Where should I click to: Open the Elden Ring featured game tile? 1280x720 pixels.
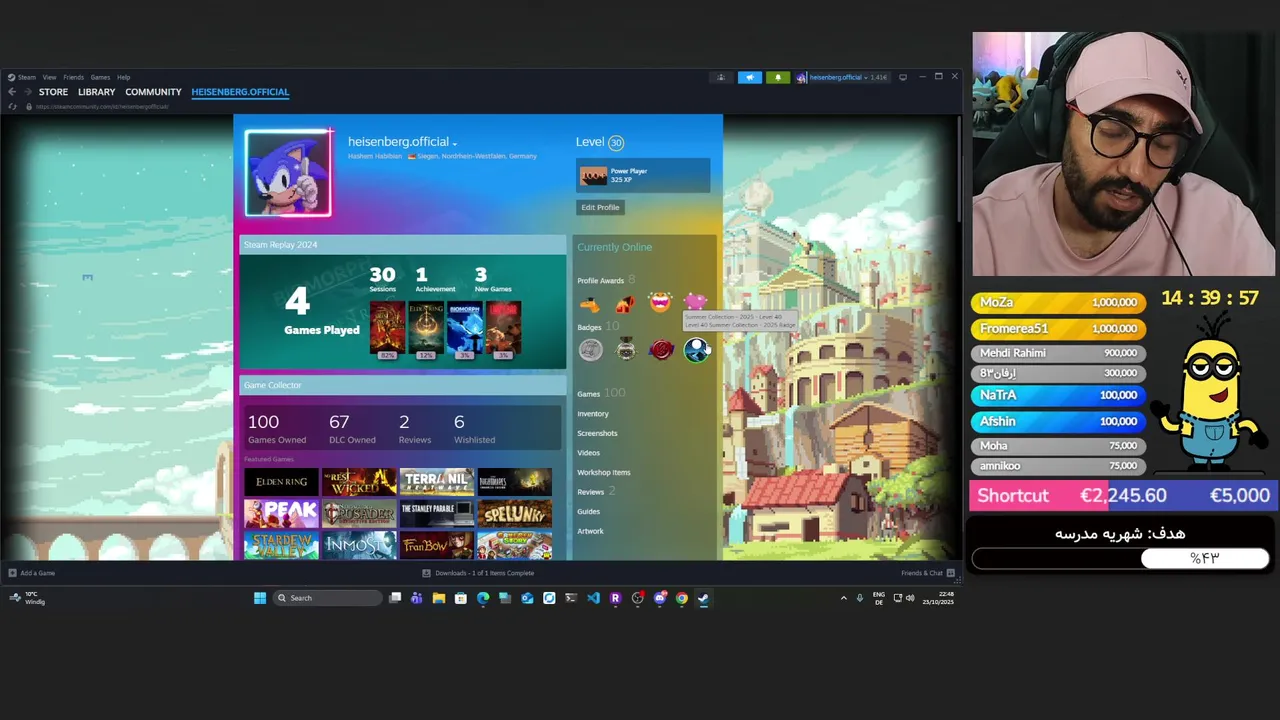(x=281, y=482)
